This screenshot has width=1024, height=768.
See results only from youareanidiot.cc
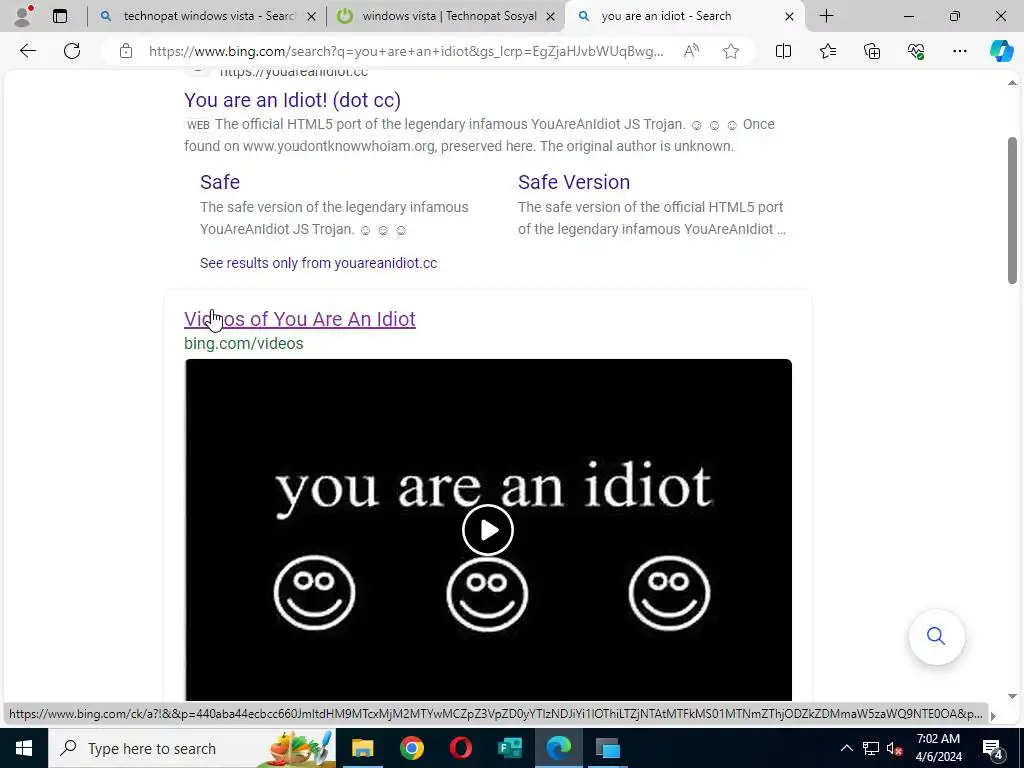319,263
